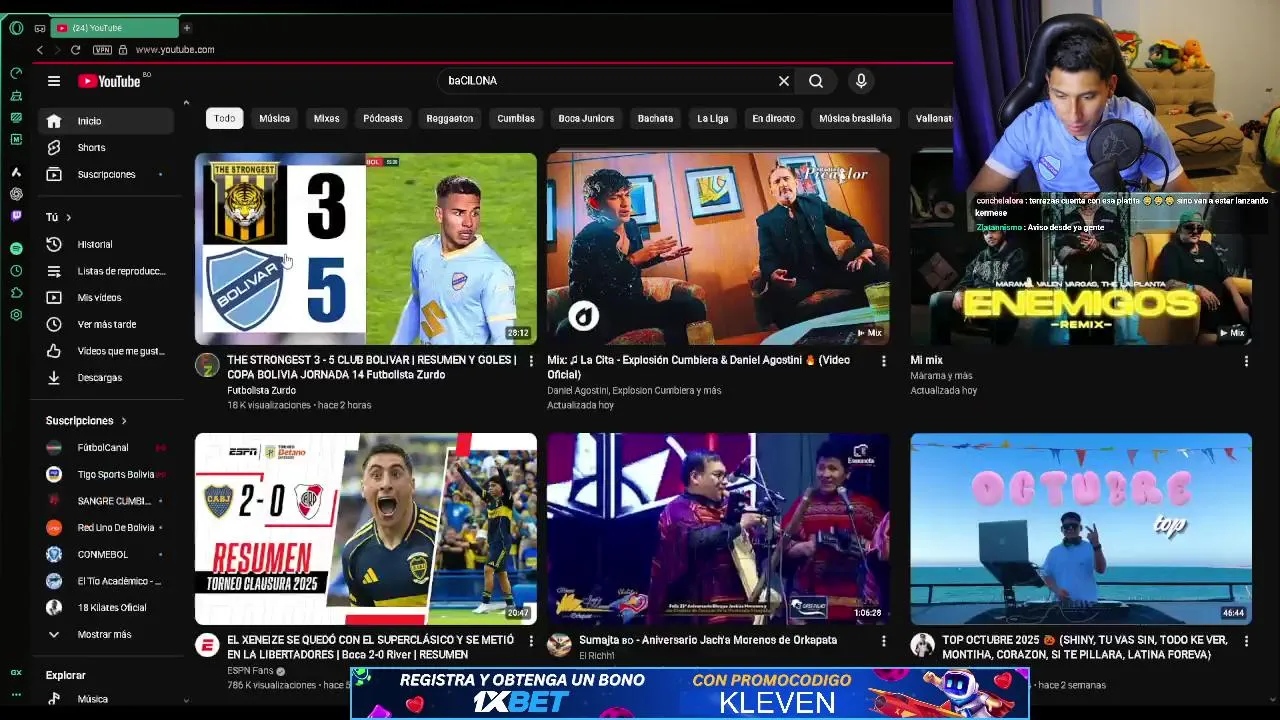Open Twitch panel in Opera sidebar
This screenshot has height=720, width=1280.
[16, 216]
